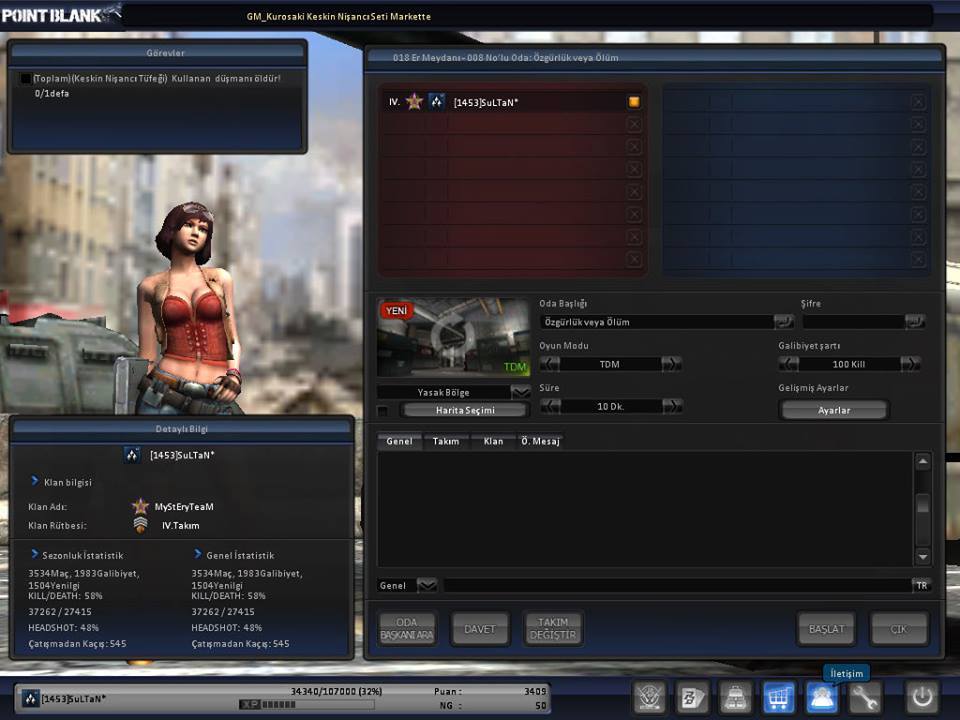Viewport: 960px width, 720px height.
Task: Open the Yasak Bölge map dropdown
Action: point(520,392)
